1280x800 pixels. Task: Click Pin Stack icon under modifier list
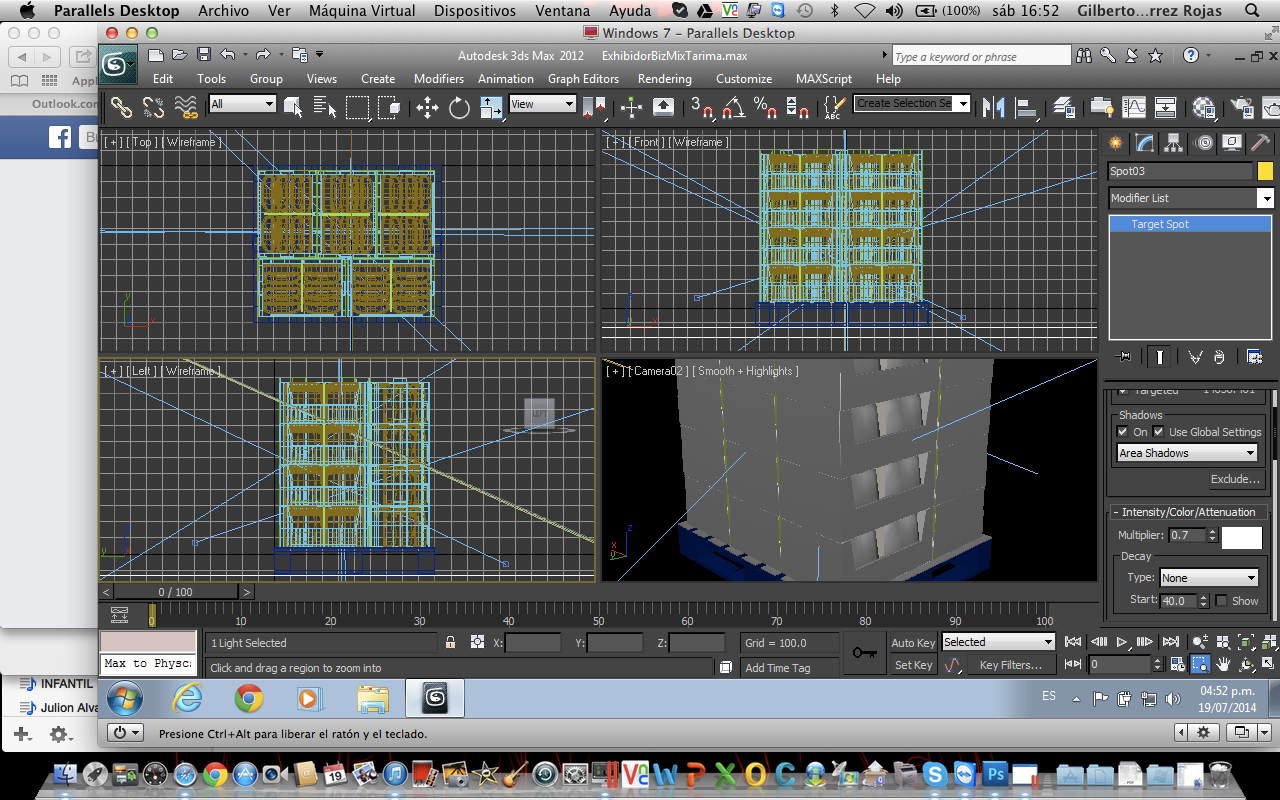tap(1125, 356)
